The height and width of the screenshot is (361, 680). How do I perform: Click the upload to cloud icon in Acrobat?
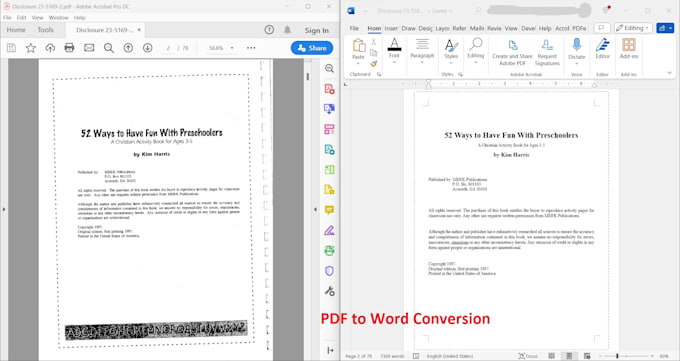tap(50, 48)
